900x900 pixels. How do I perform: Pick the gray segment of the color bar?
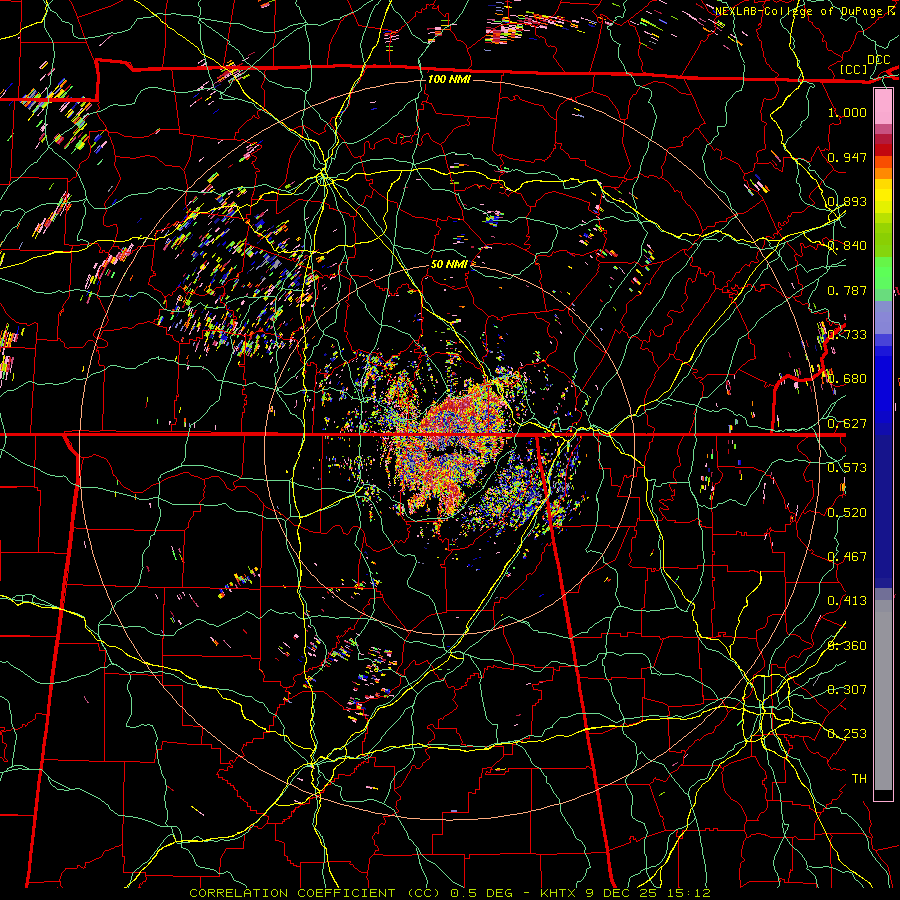tap(883, 695)
